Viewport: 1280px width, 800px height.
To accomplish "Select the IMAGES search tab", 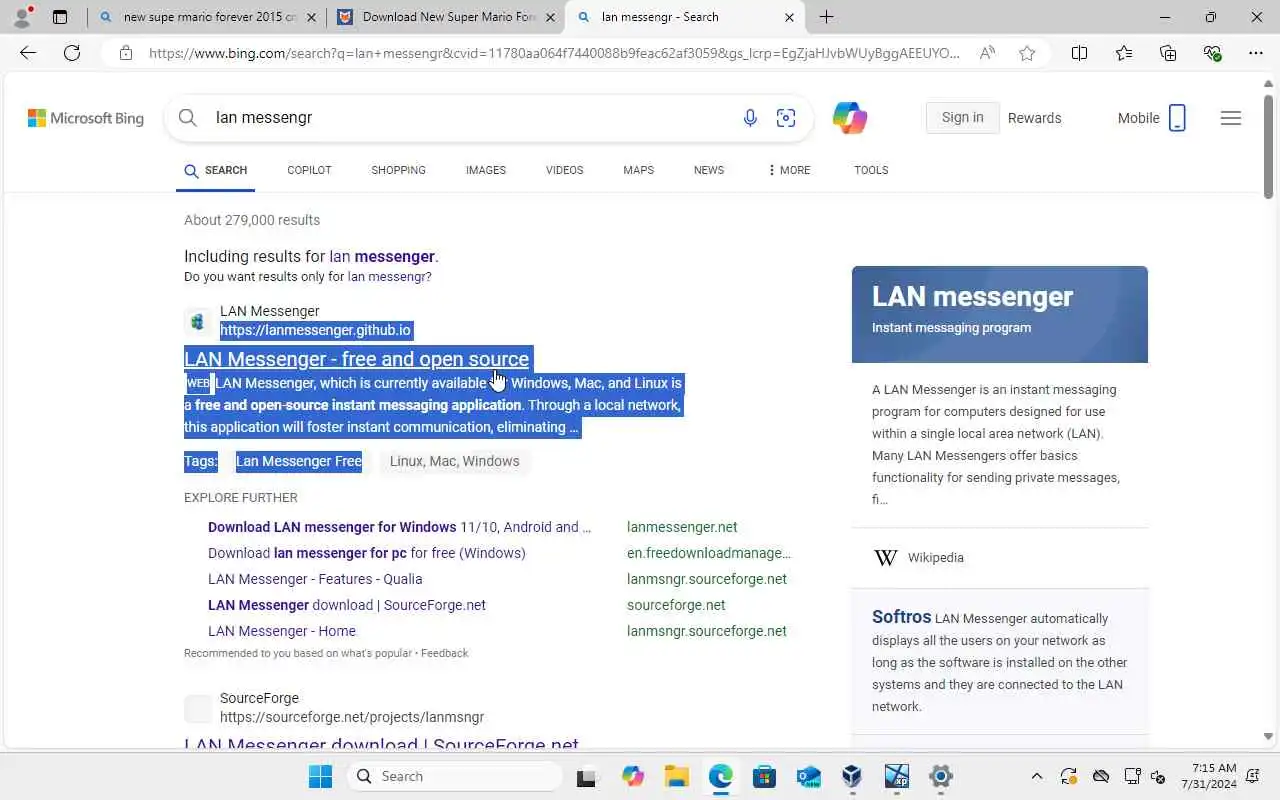I will click(486, 170).
